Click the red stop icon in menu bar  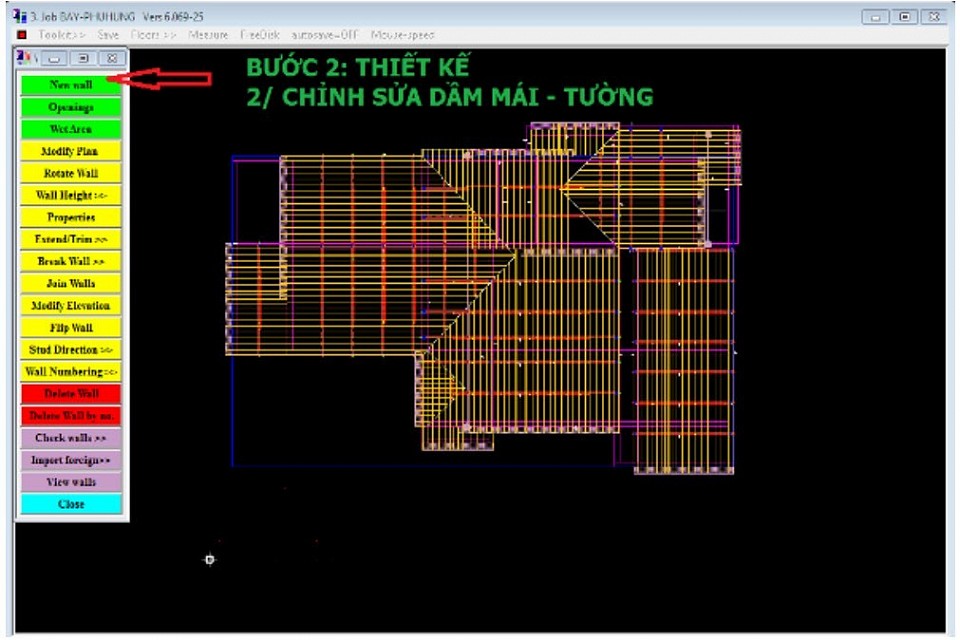pyautogui.click(x=22, y=35)
